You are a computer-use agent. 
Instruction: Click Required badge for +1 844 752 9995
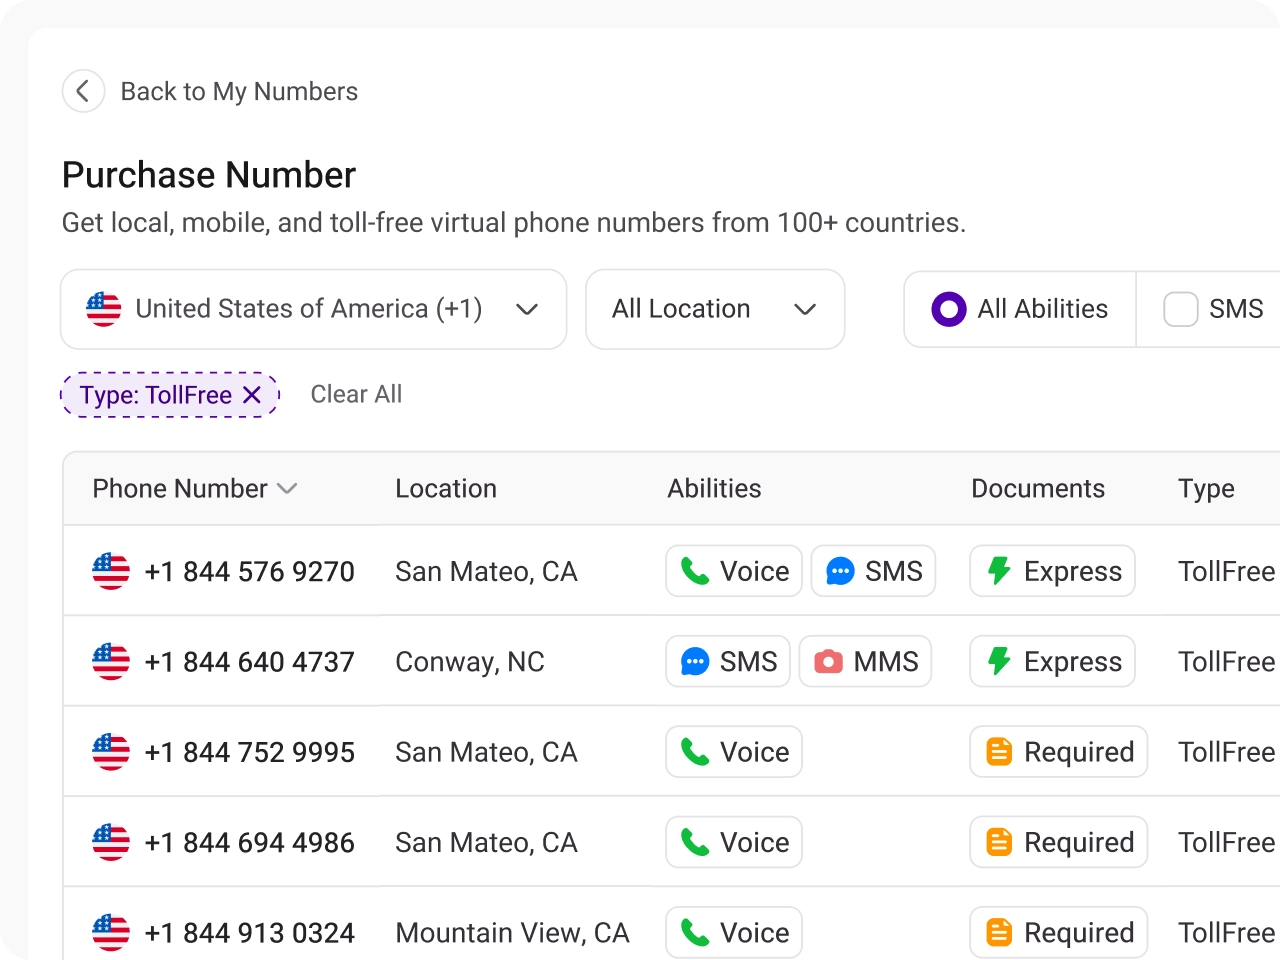1059,752
